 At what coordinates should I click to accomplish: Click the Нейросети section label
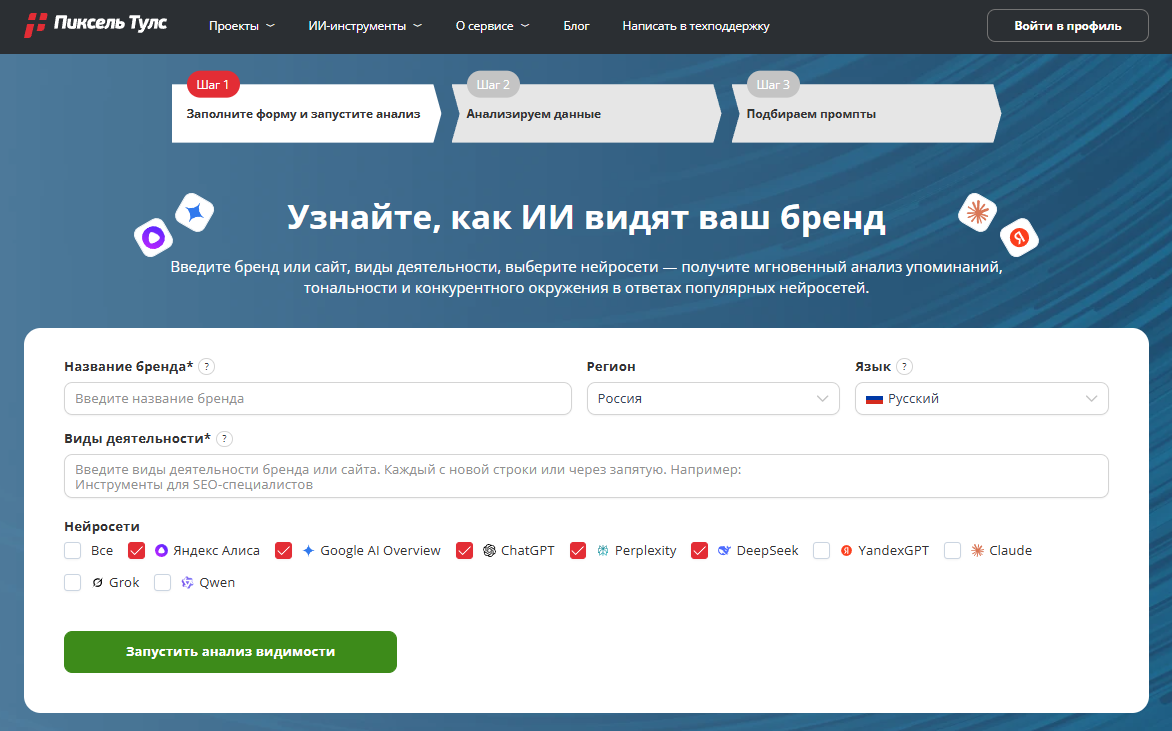tap(102, 526)
